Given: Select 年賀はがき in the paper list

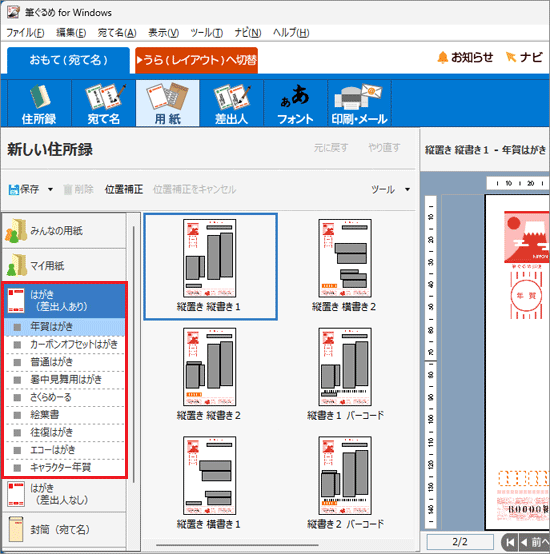Looking at the screenshot, I should pos(65,327).
